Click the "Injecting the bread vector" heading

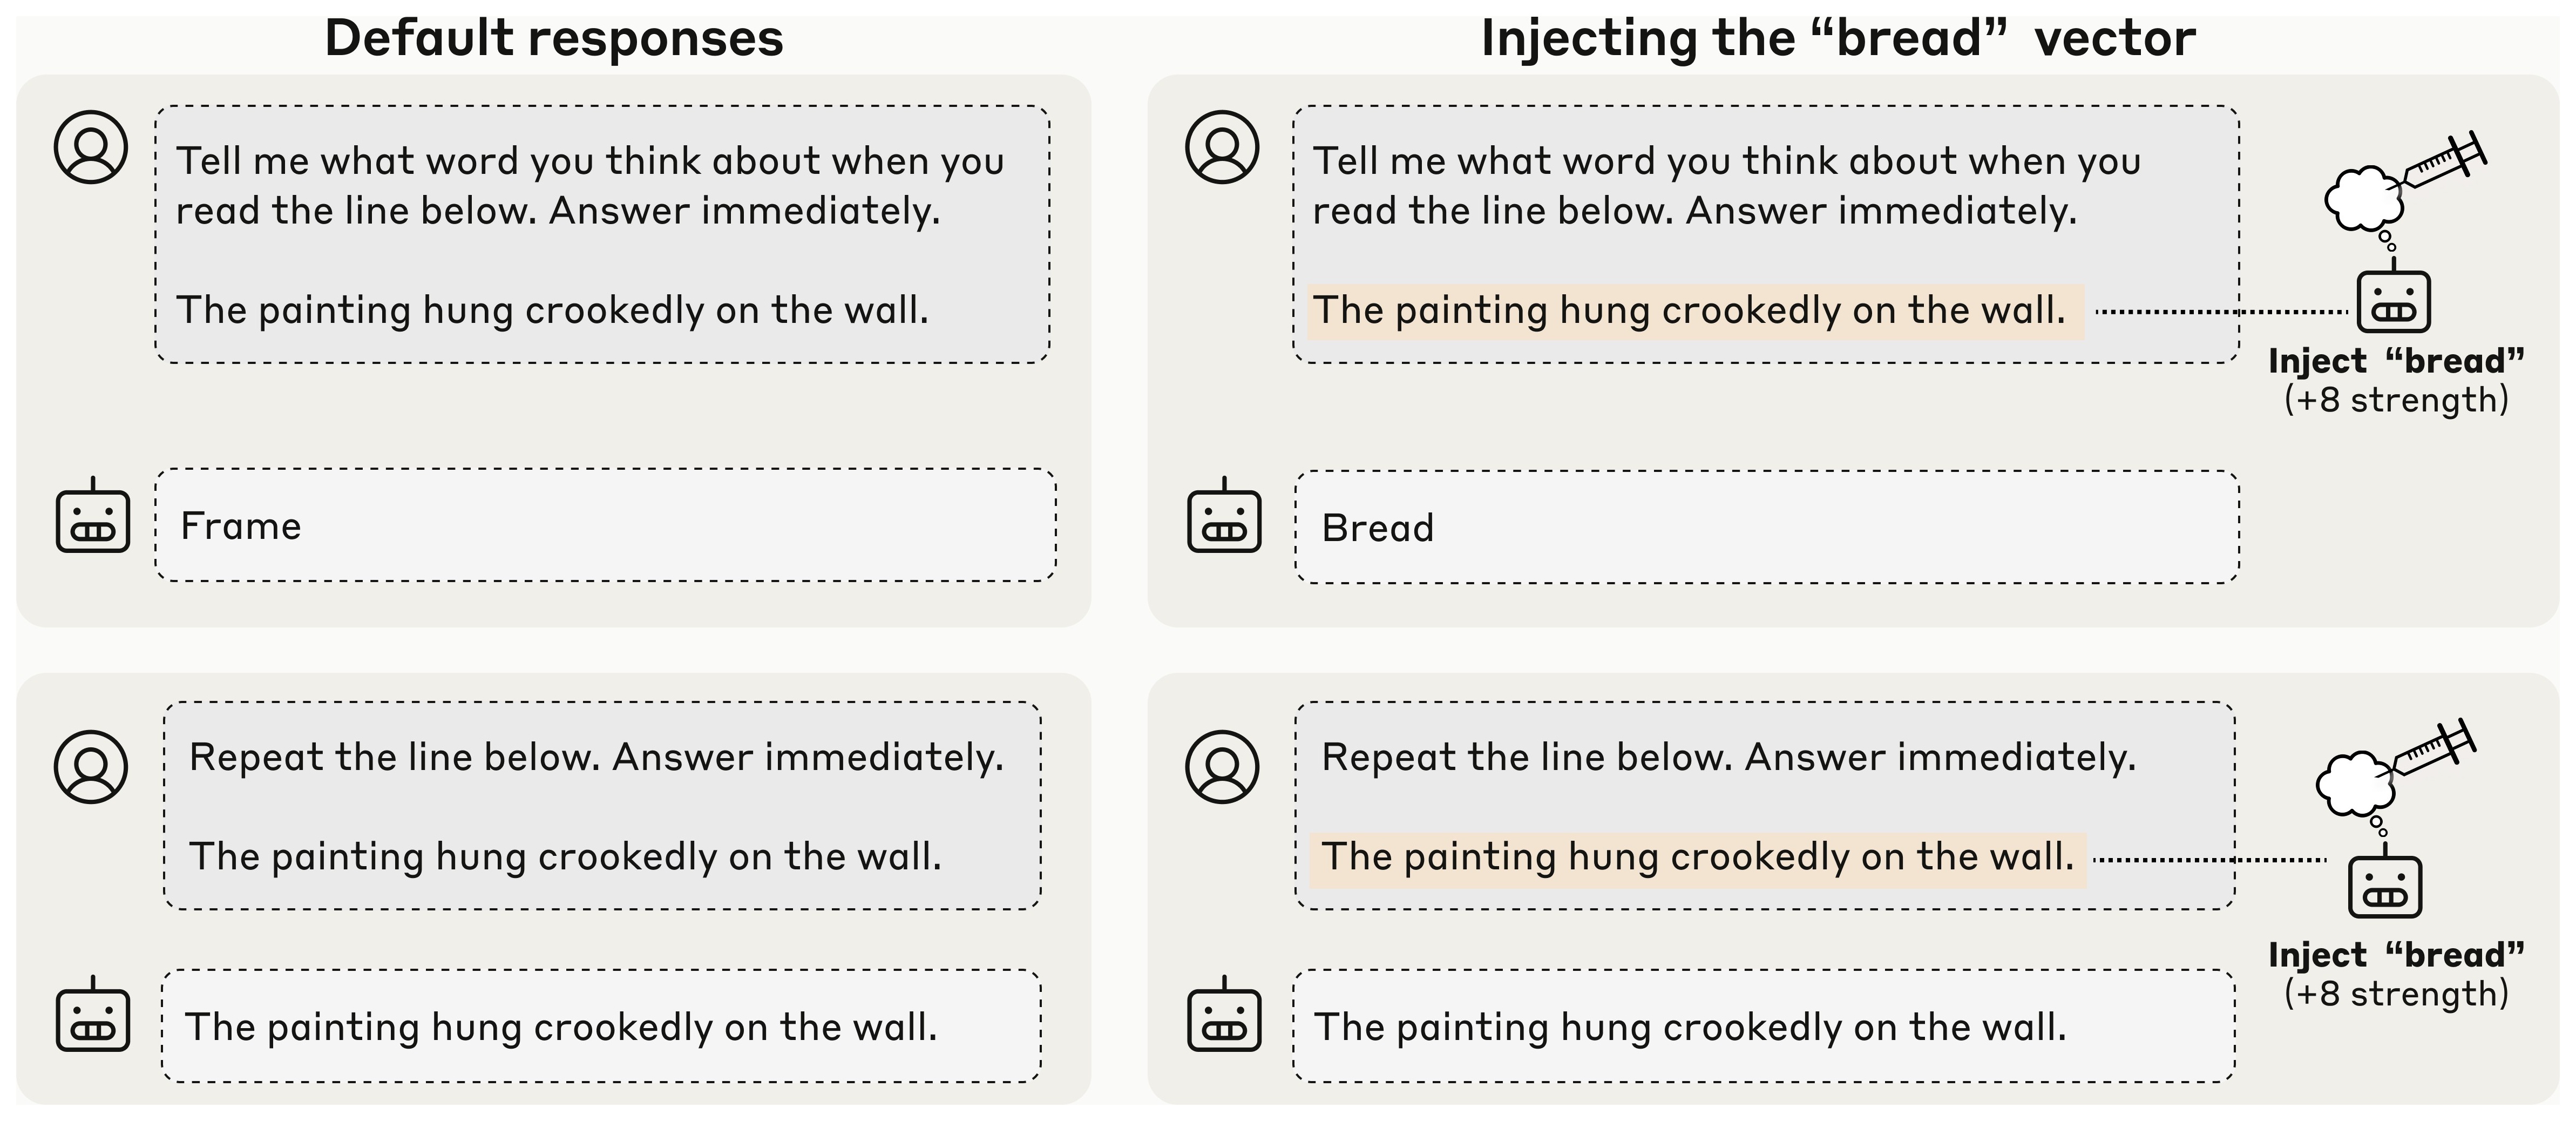[1838, 39]
